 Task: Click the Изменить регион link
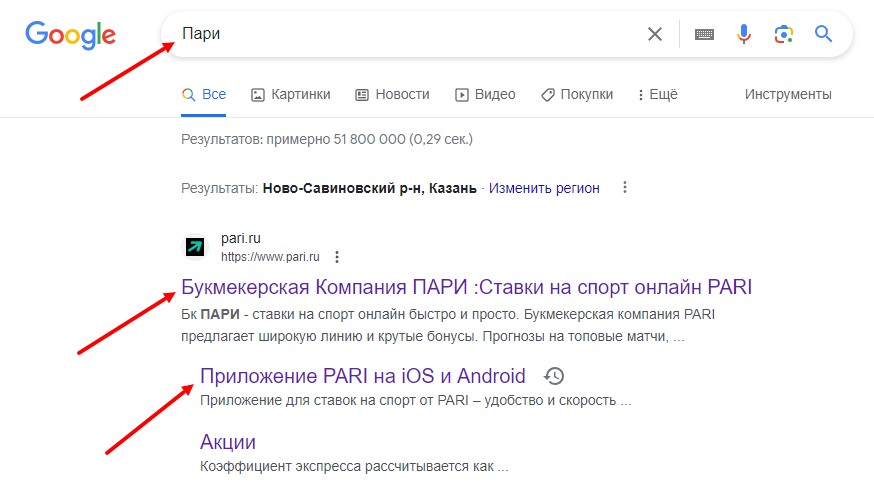coord(544,188)
